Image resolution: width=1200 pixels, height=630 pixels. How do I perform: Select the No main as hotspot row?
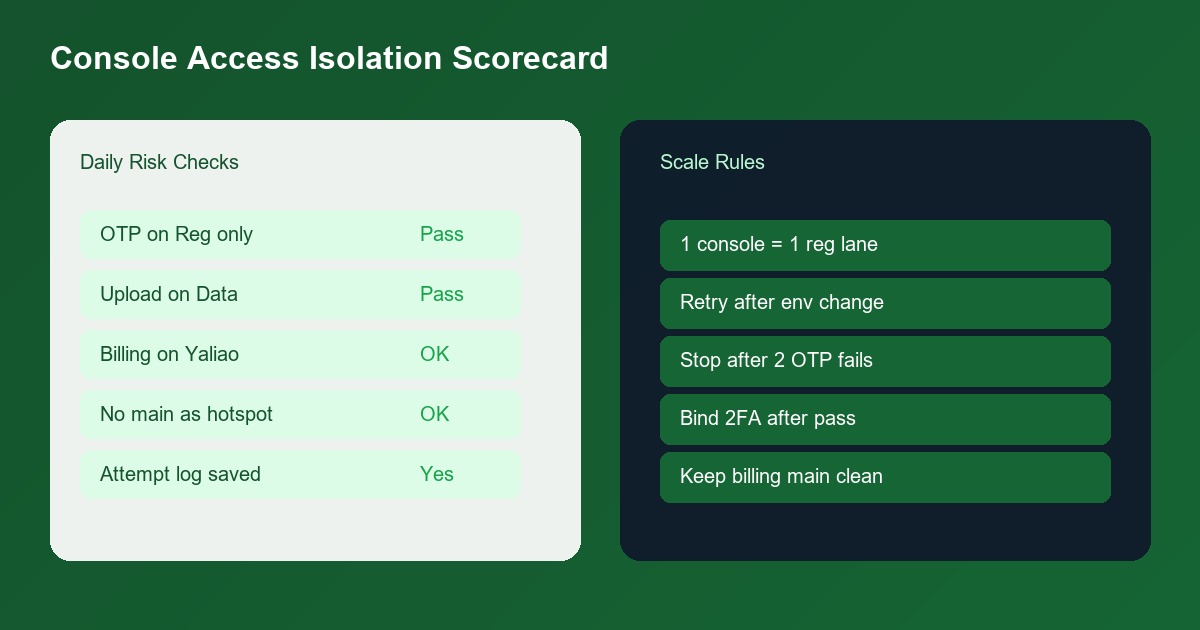(300, 415)
